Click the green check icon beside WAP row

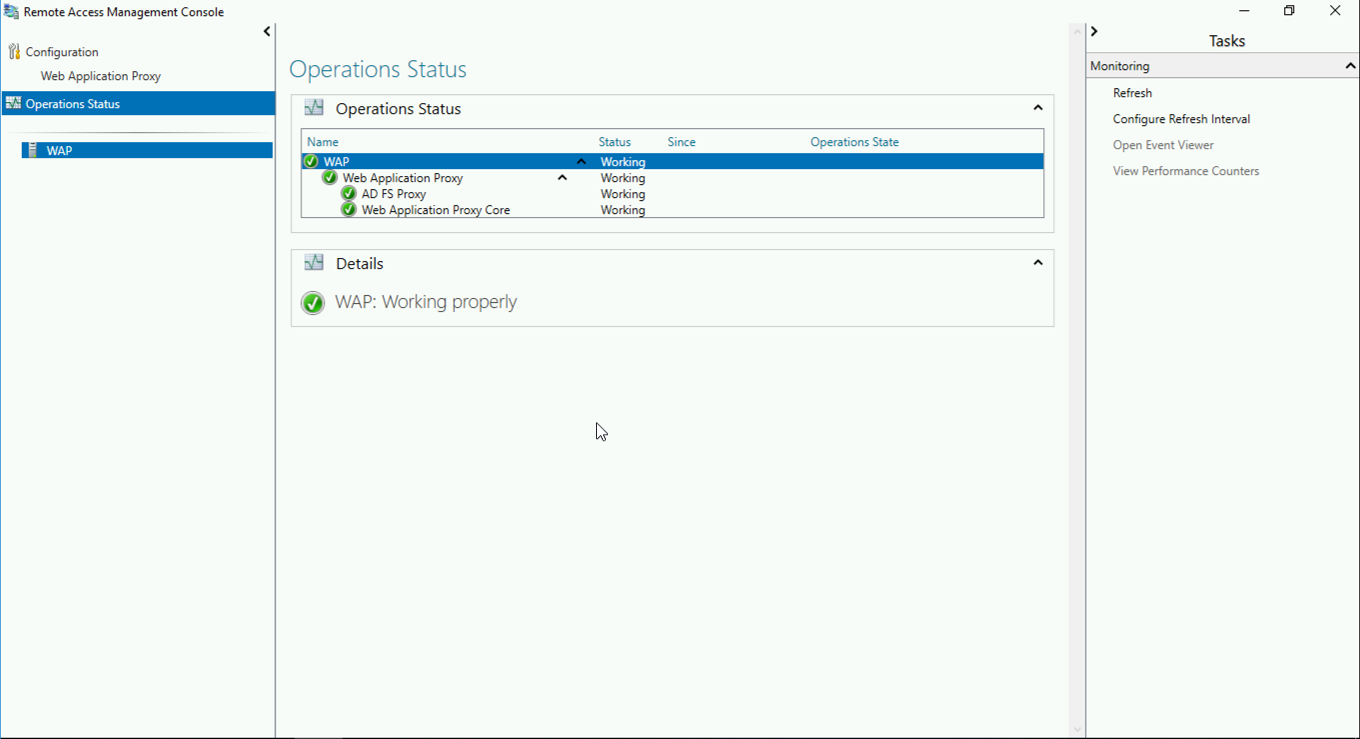coord(311,161)
